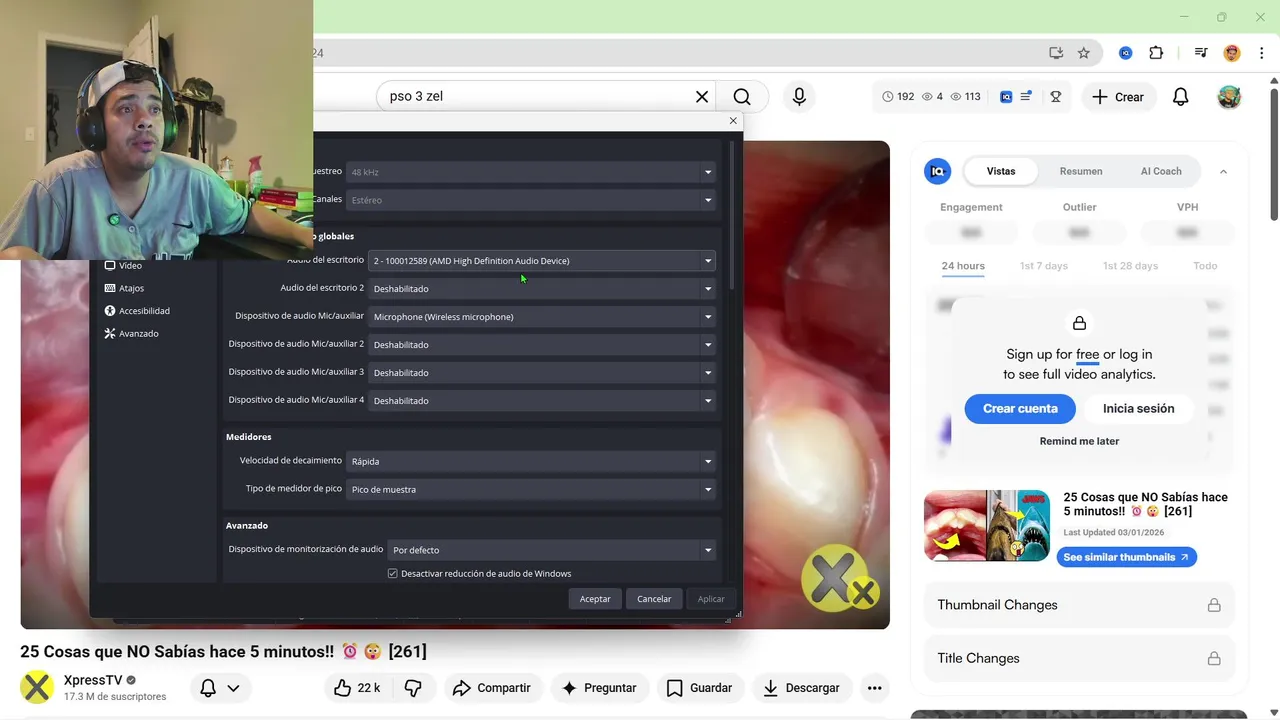Switch to AI Coach tab
1280x720 pixels.
click(x=1161, y=171)
